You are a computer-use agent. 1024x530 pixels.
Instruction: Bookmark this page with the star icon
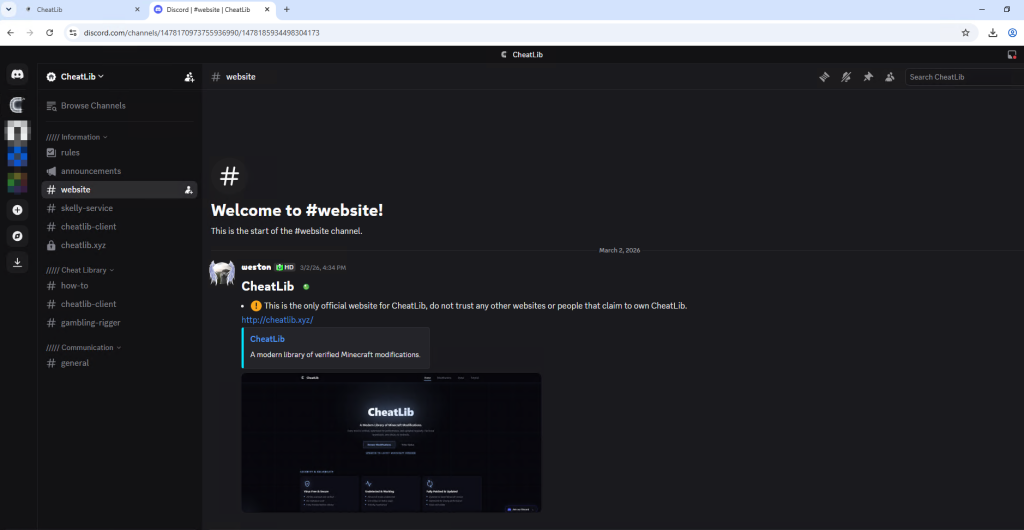pos(965,33)
